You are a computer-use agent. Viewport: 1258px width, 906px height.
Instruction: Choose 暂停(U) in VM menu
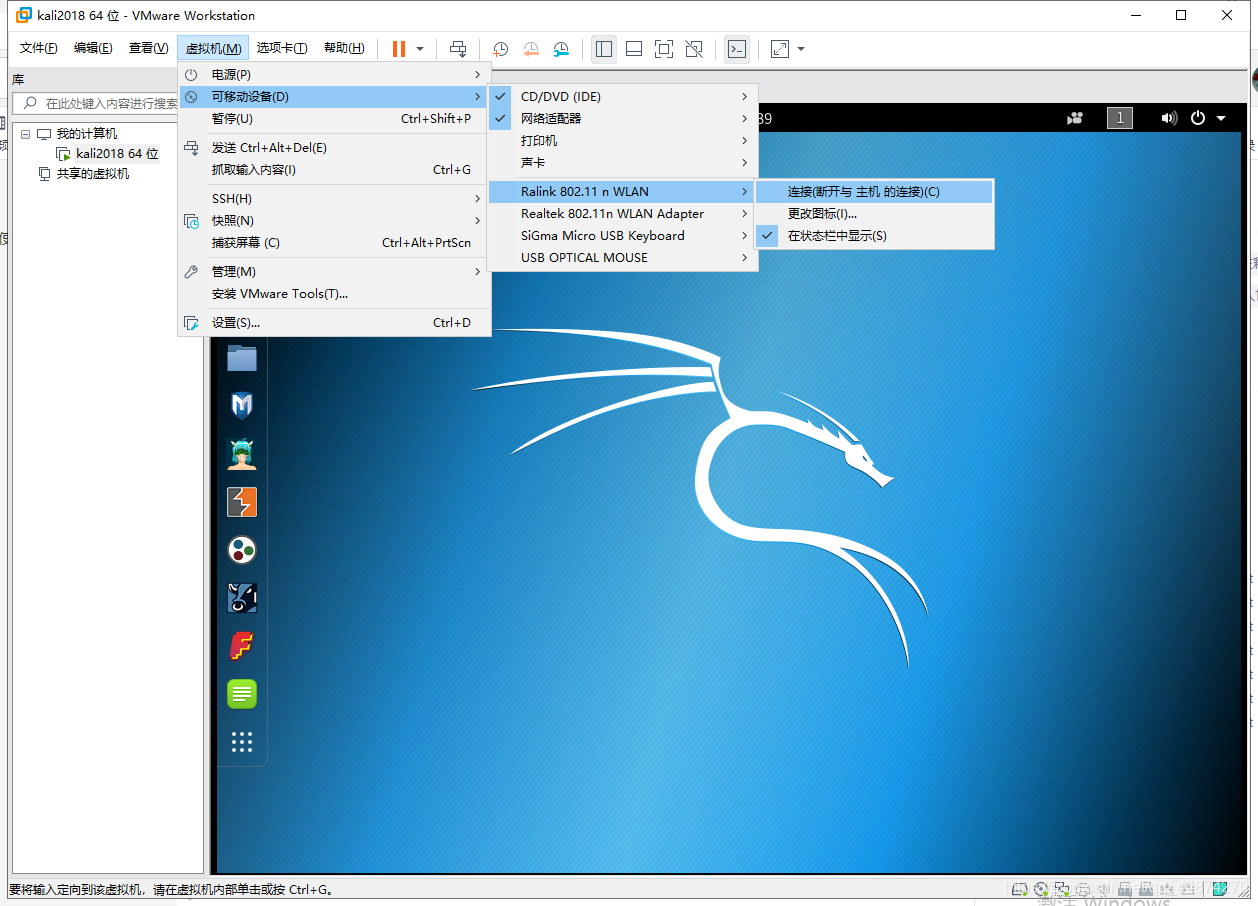(335, 119)
